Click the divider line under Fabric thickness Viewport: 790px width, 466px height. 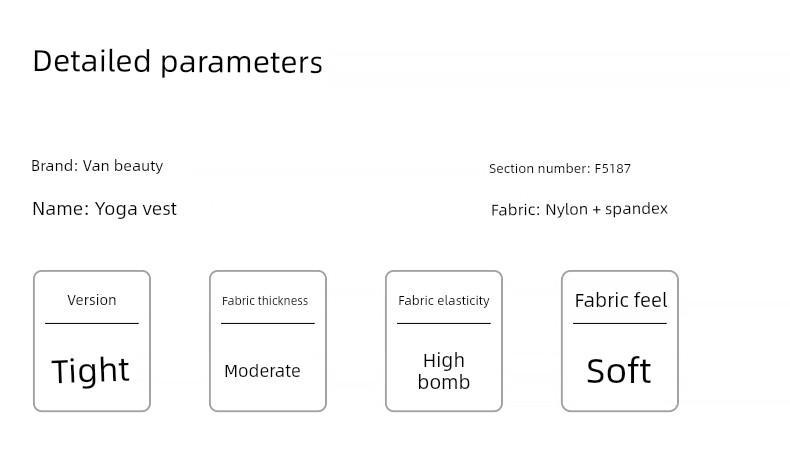pos(268,323)
